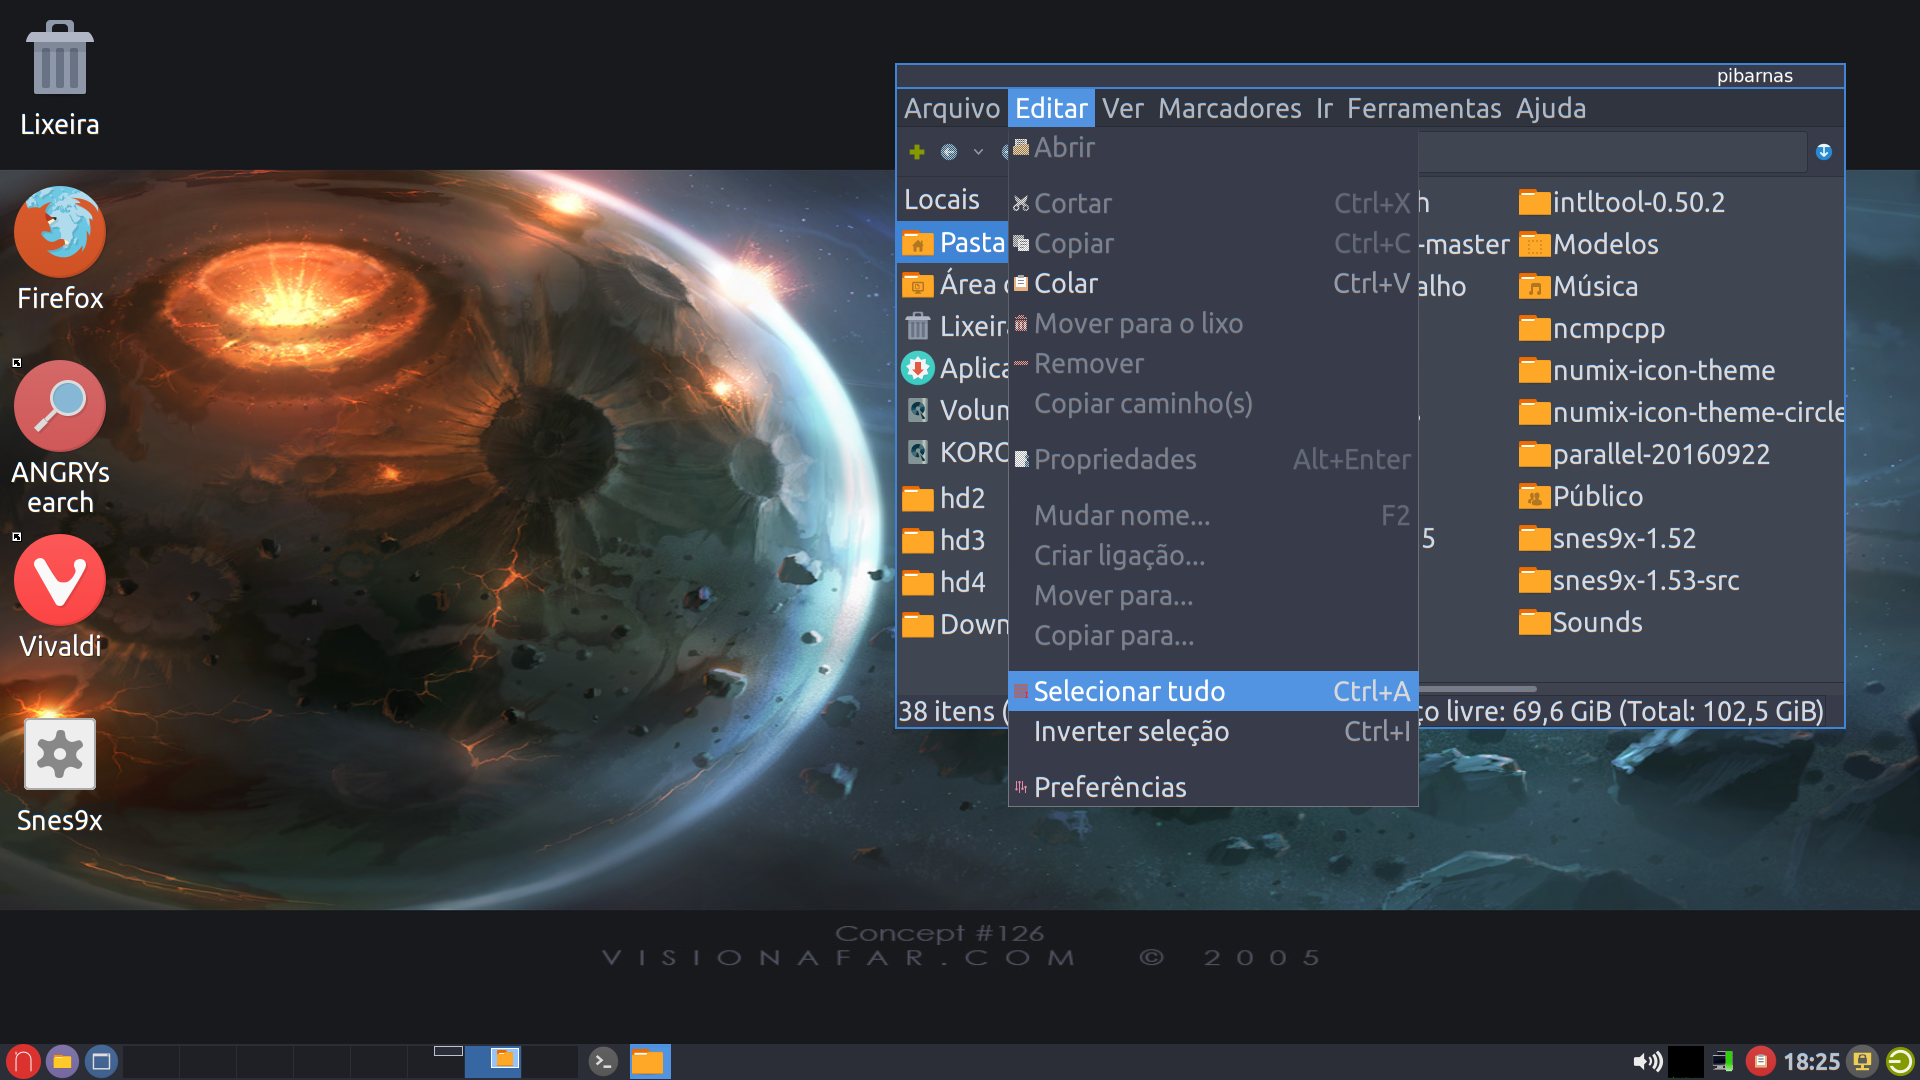This screenshot has height=1080, width=1920.
Task: Select the Público folder
Action: [x=1581, y=496]
